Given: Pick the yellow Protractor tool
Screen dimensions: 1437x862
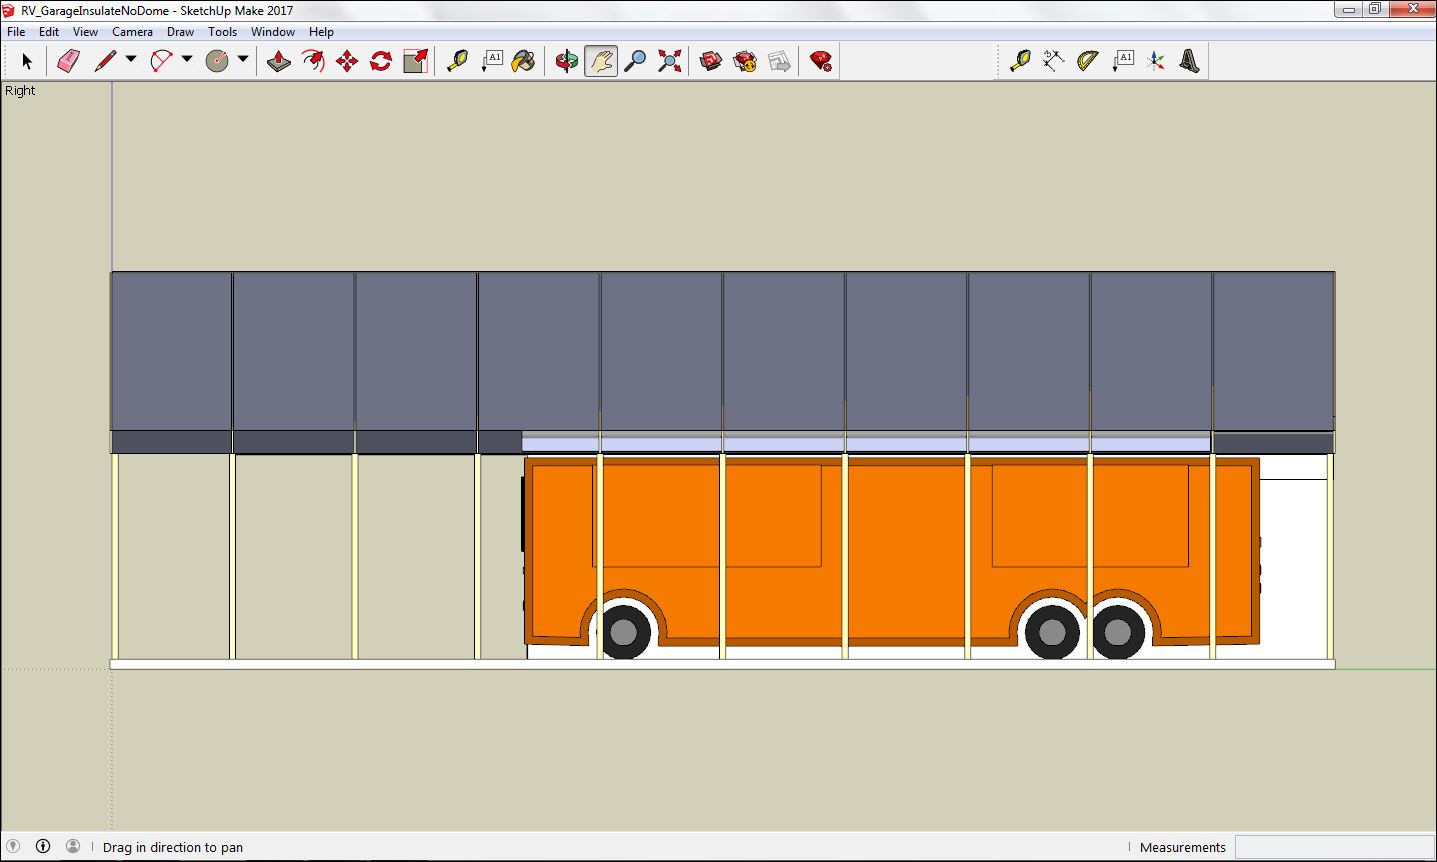Looking at the screenshot, I should point(1087,61).
